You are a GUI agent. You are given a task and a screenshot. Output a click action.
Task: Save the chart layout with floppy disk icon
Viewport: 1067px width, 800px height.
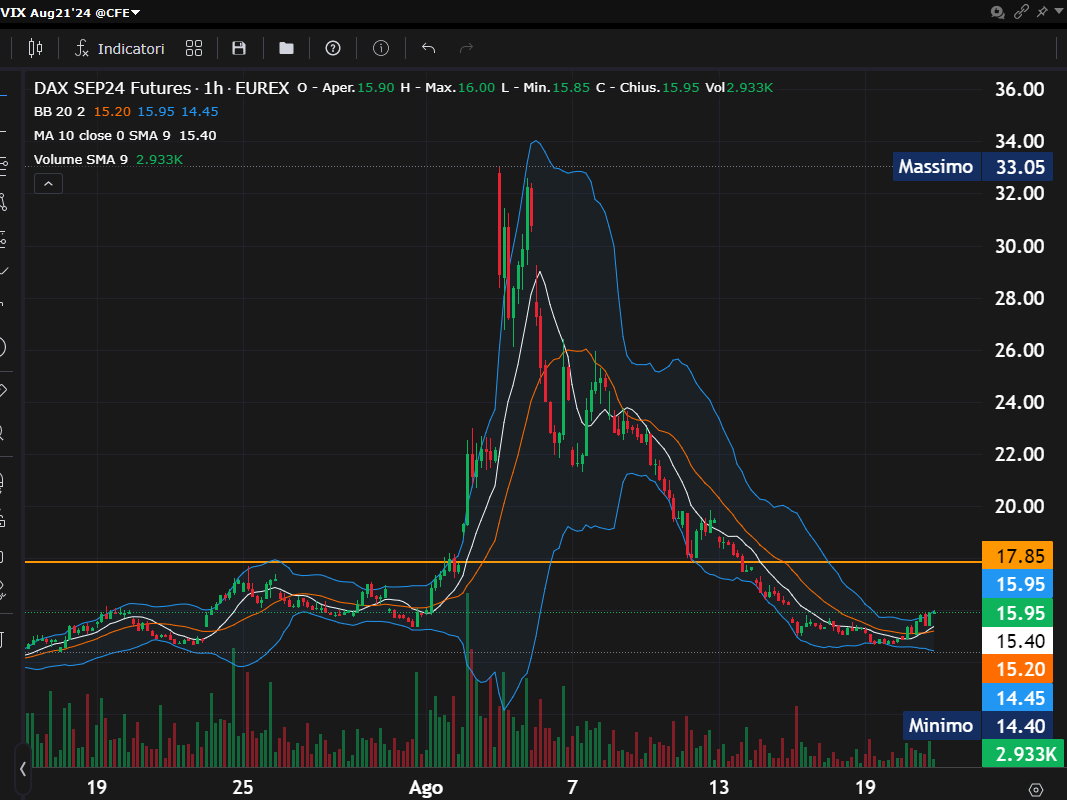point(239,48)
